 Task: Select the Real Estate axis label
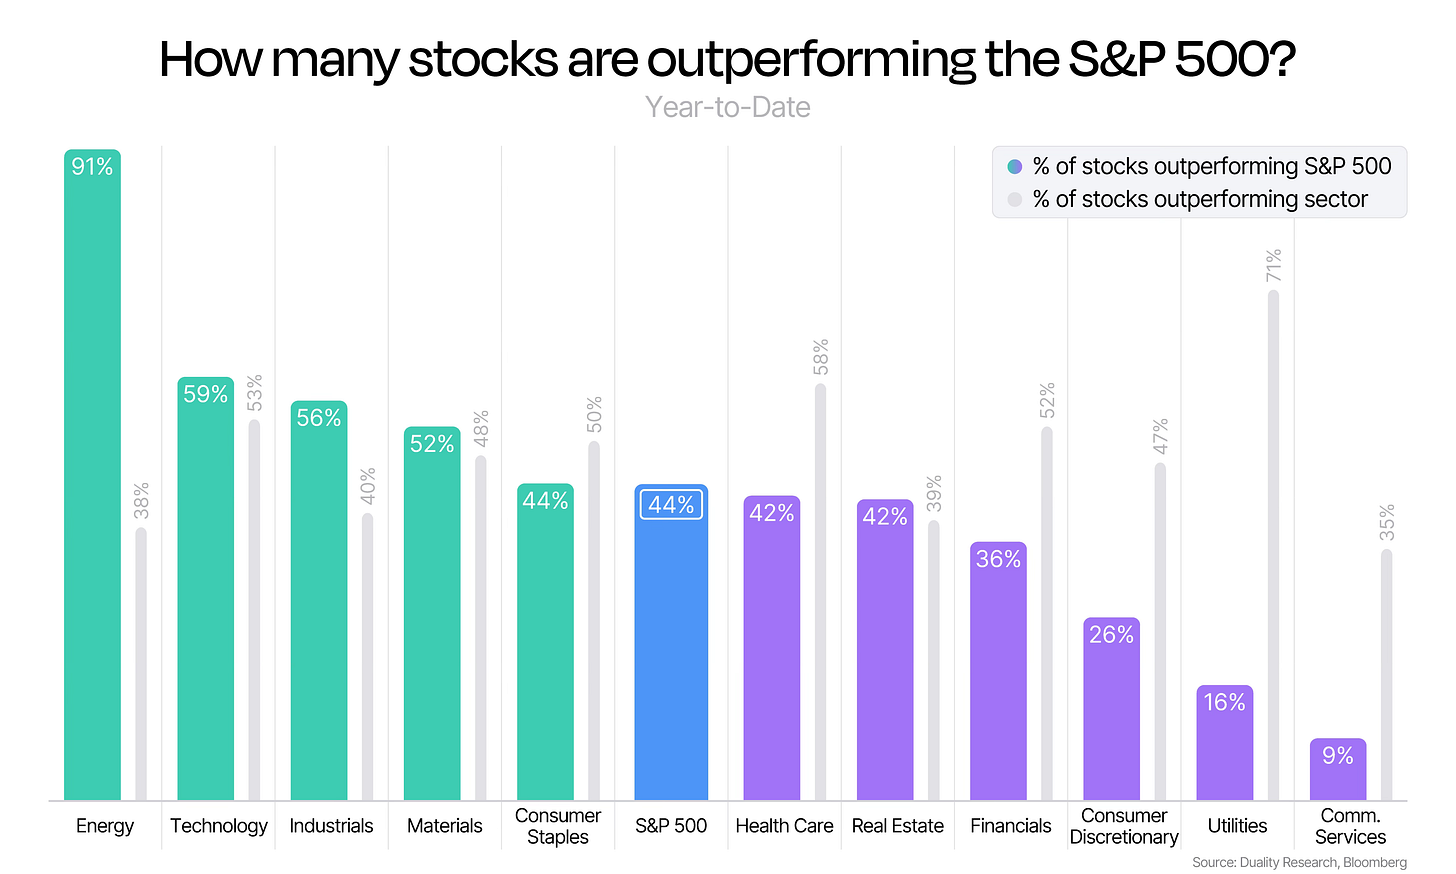coord(897,826)
